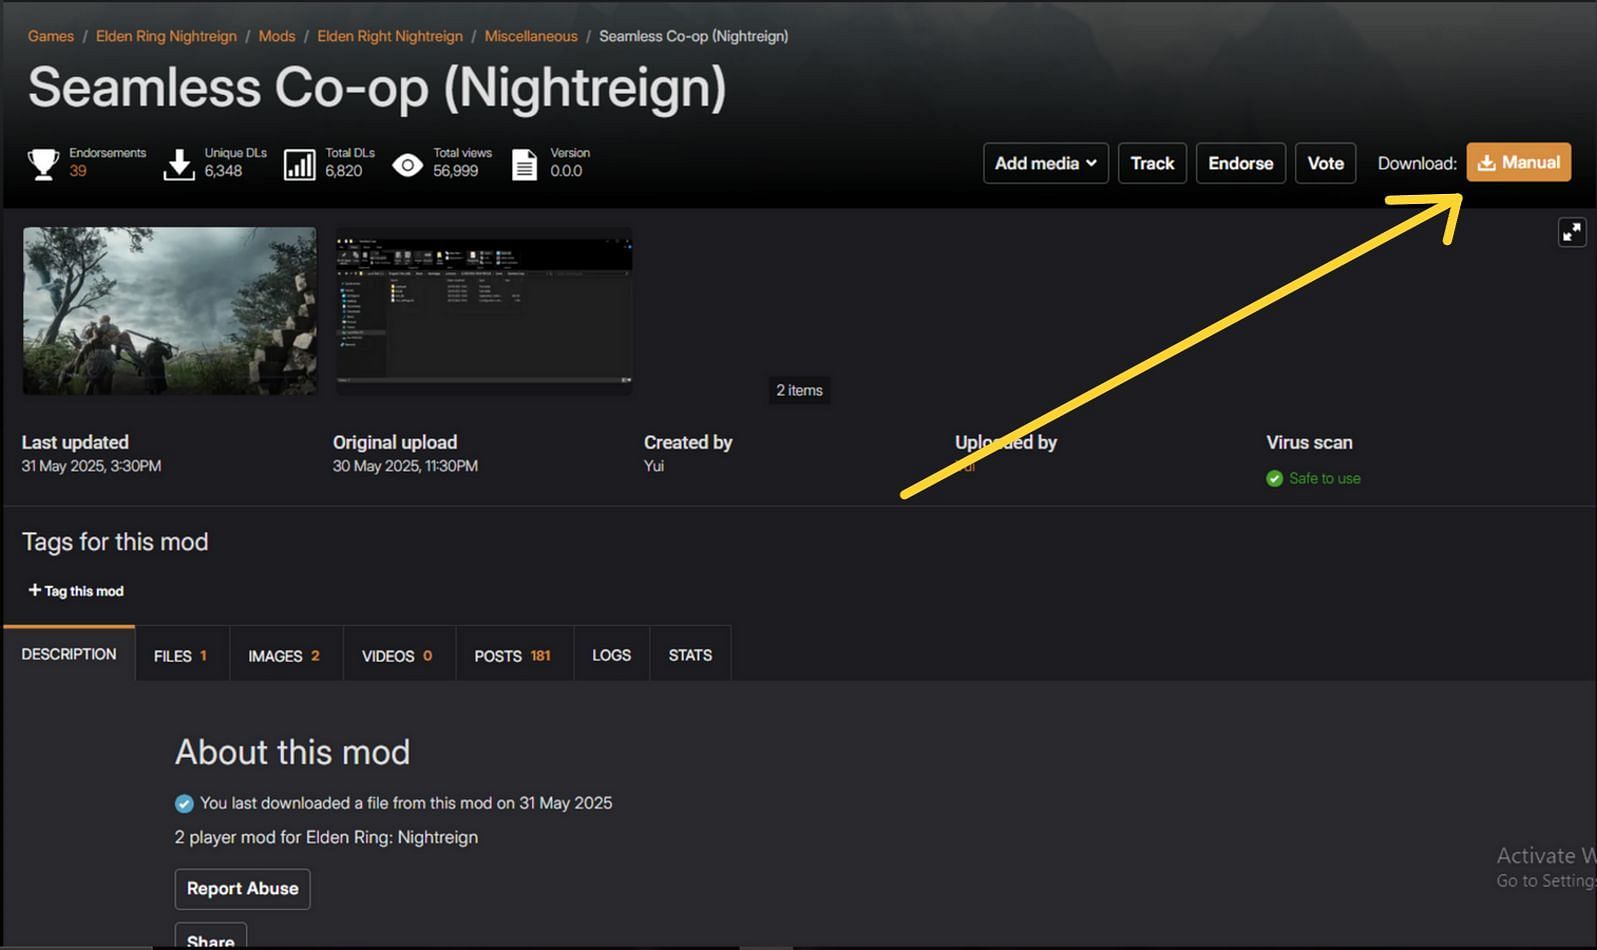
Task: Open the Stats tab
Action: click(691, 655)
